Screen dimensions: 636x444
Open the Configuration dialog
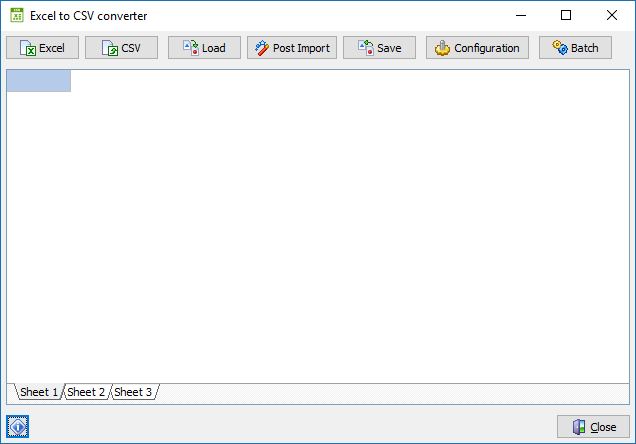tap(477, 48)
